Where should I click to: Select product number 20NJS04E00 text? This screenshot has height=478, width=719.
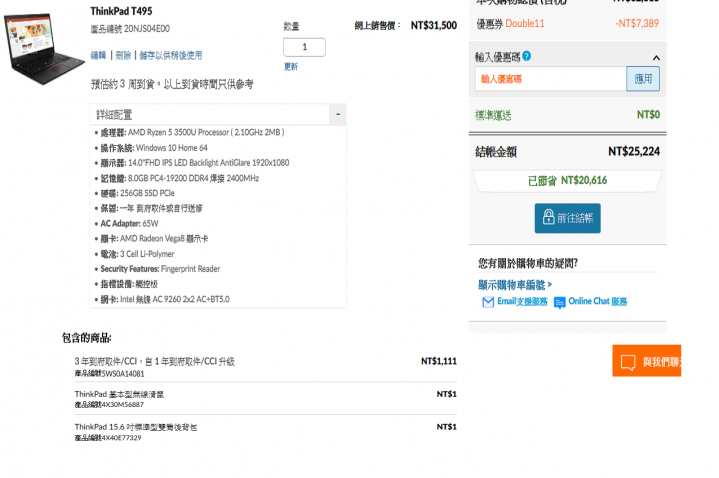click(147, 29)
